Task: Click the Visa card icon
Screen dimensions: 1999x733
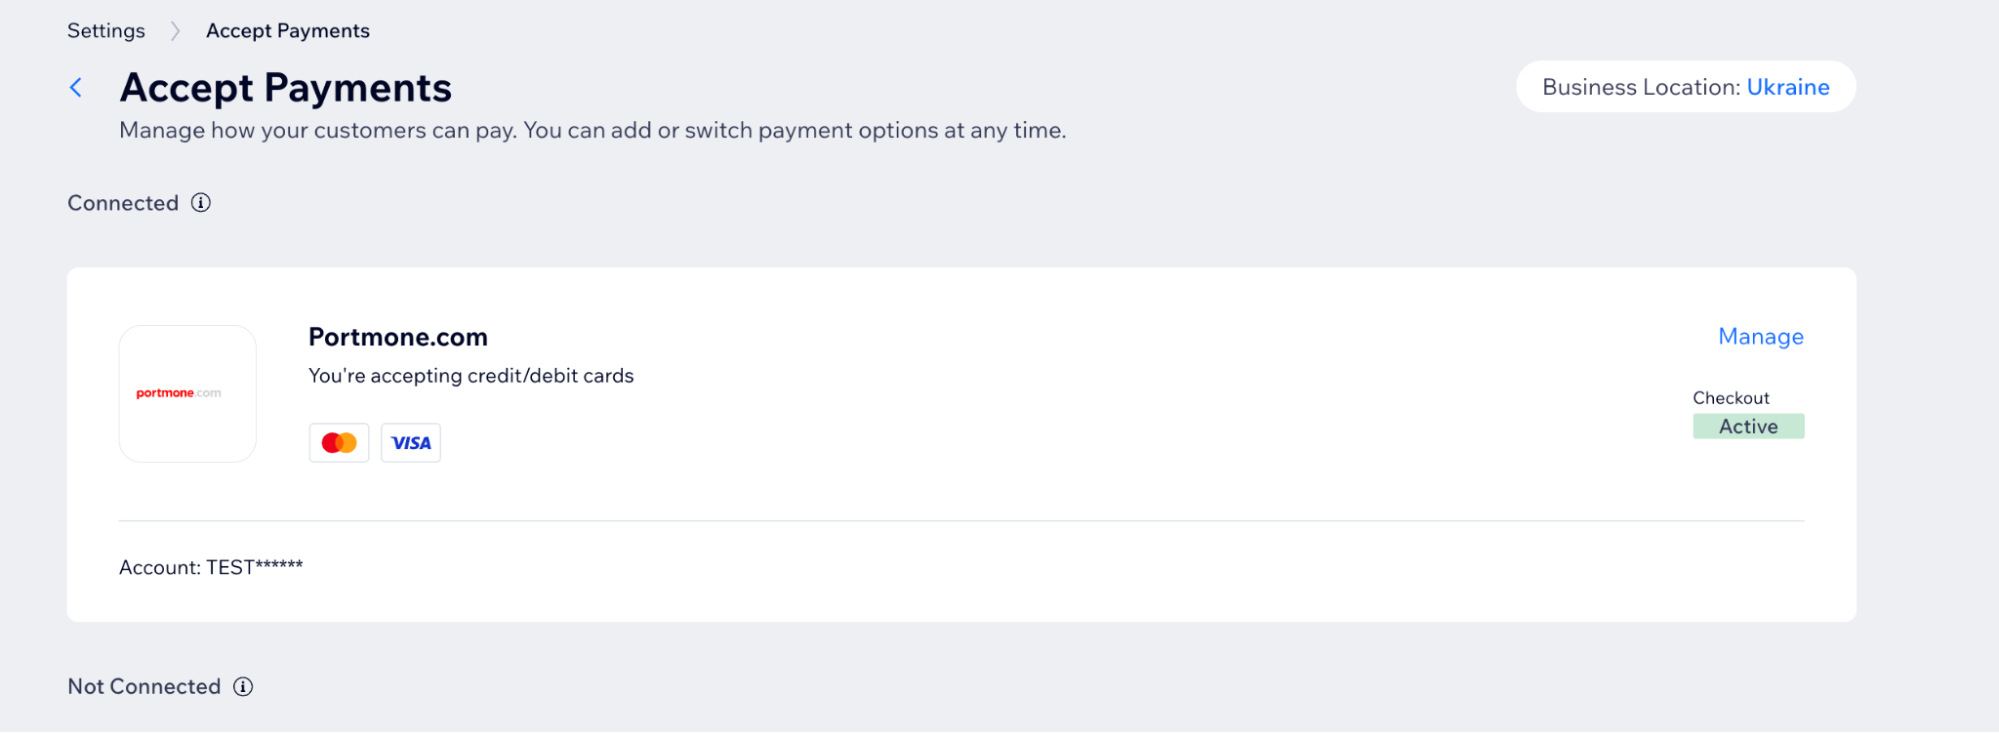Action: (x=411, y=443)
